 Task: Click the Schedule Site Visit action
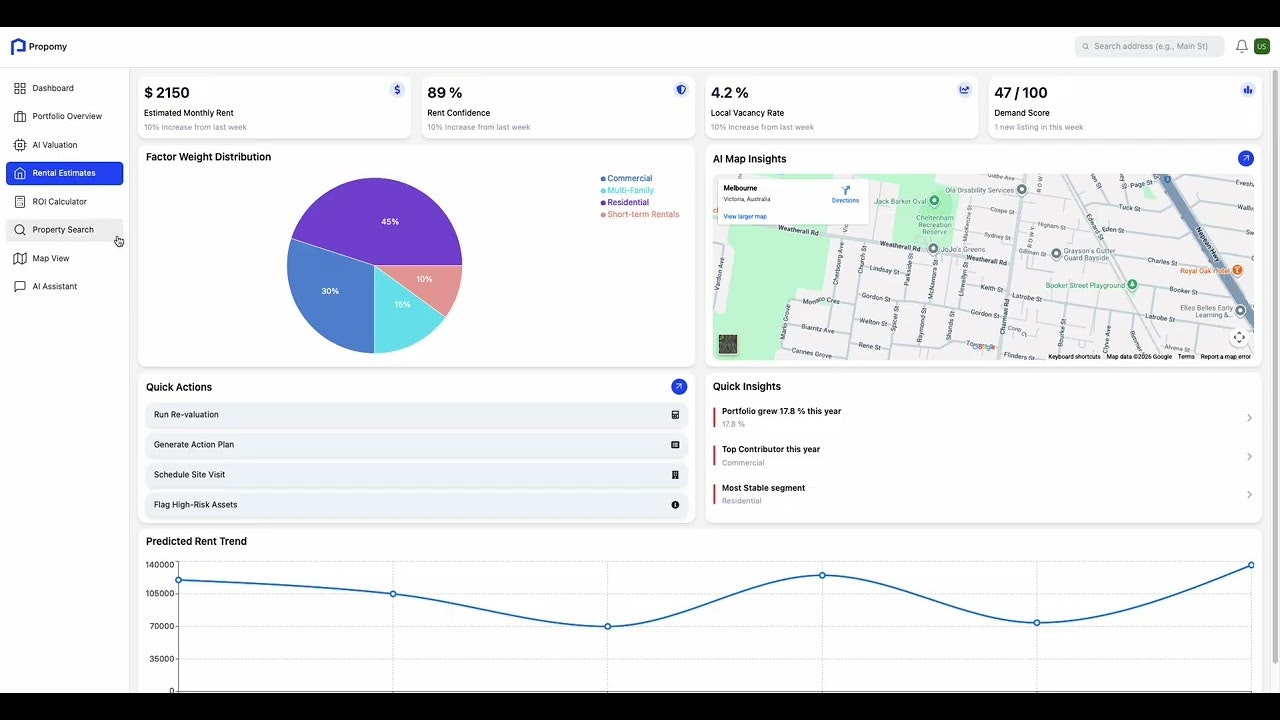(x=417, y=475)
